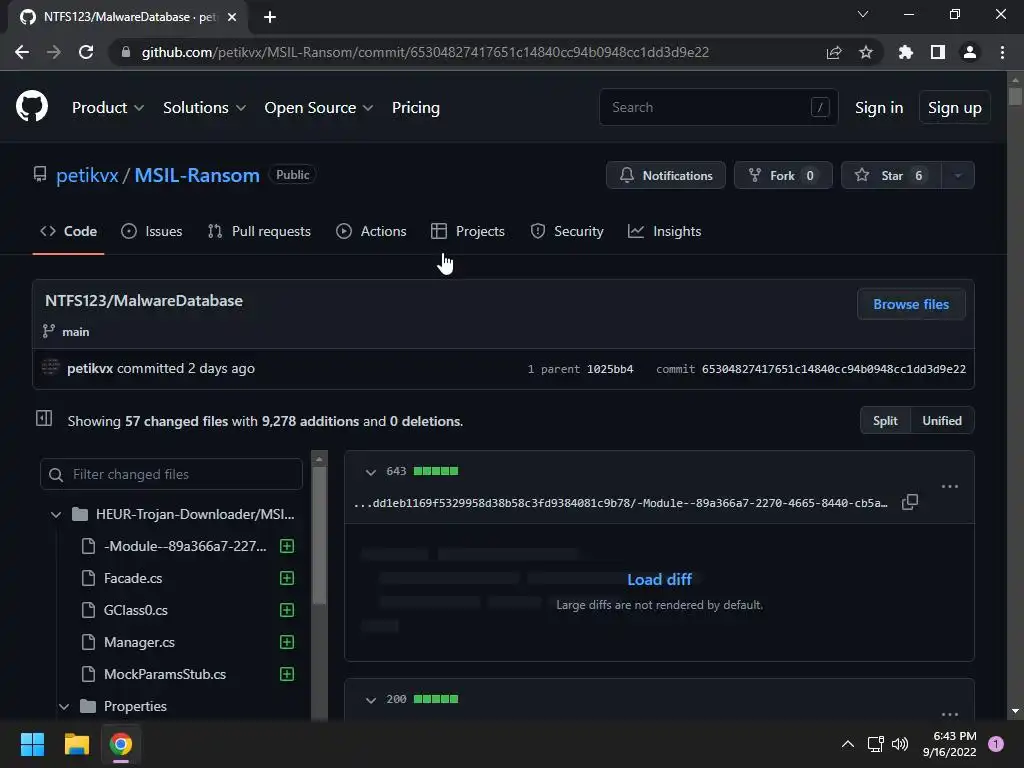Click Load diff link

[x=659, y=579]
